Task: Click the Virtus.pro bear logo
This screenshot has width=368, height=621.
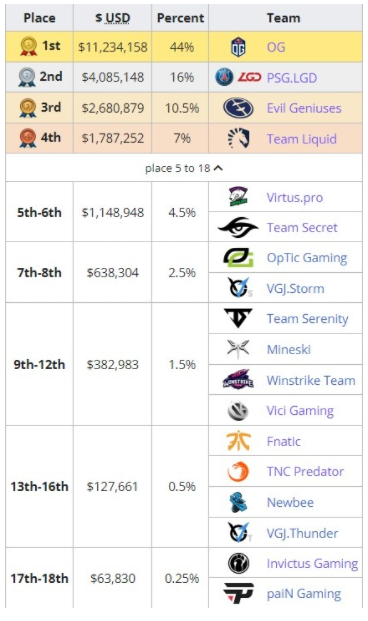Action: point(238,197)
